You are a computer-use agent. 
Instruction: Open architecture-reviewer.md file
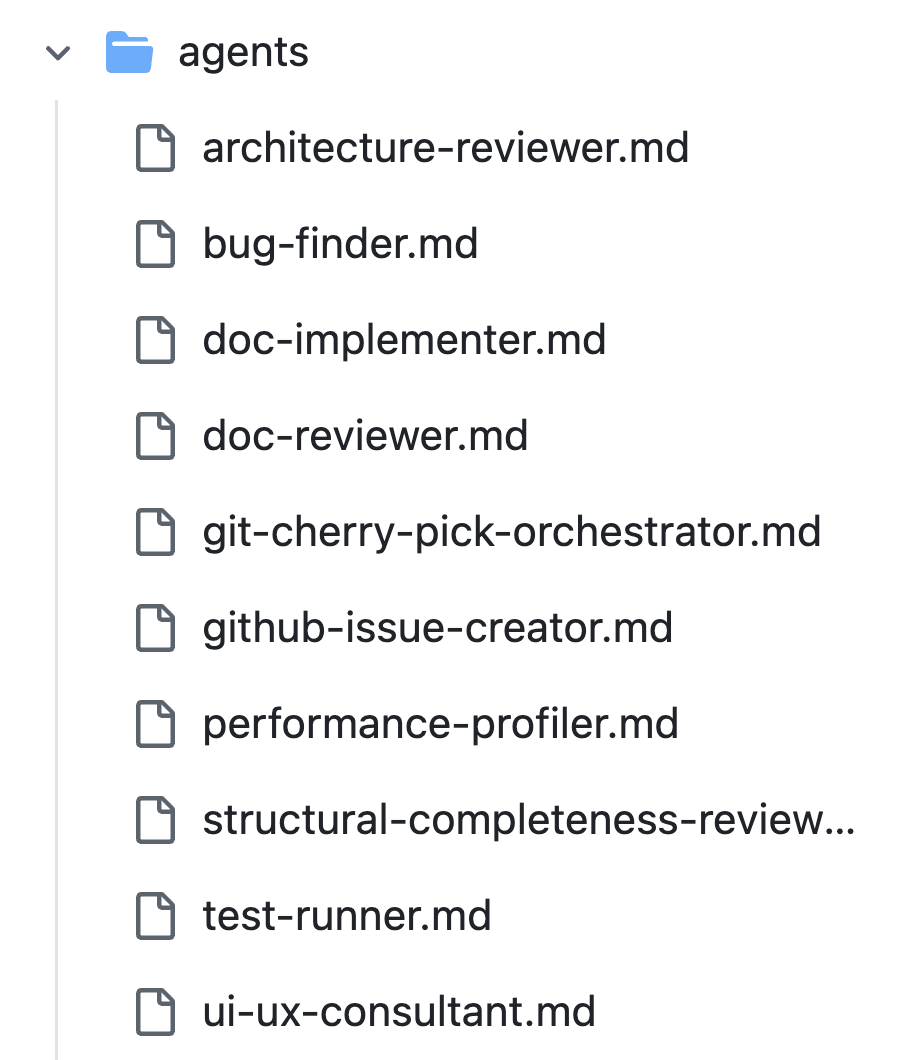[x=445, y=149]
